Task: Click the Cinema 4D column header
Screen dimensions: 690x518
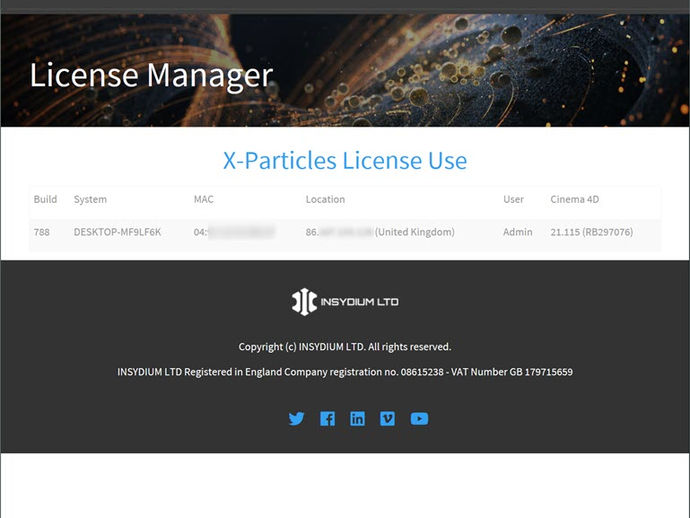Action: coord(575,199)
